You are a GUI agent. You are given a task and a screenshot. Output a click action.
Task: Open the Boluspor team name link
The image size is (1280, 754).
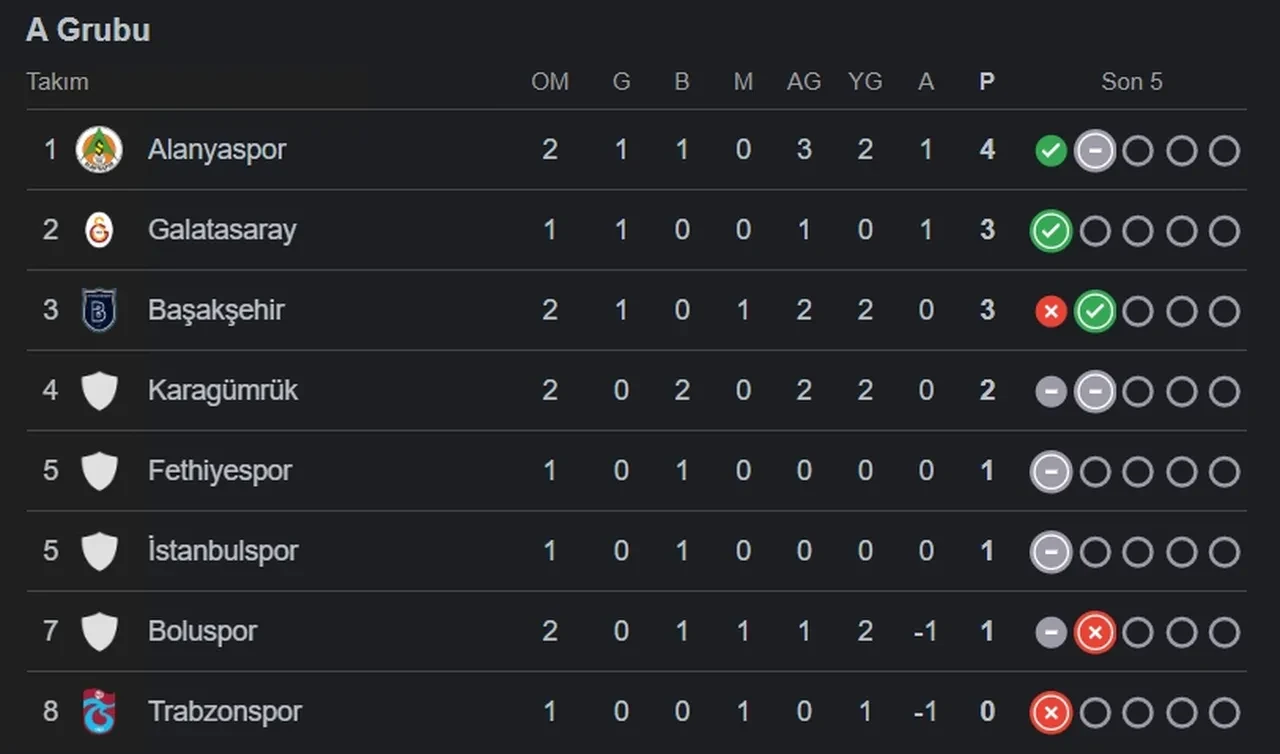click(202, 631)
